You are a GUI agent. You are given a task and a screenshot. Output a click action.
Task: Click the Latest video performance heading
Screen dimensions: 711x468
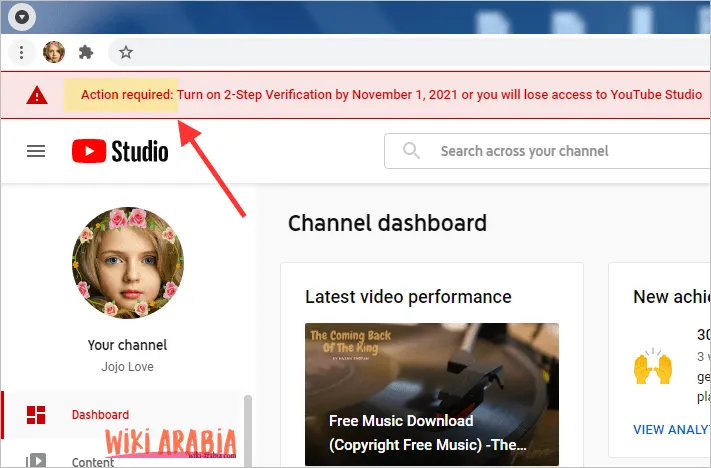pos(408,297)
